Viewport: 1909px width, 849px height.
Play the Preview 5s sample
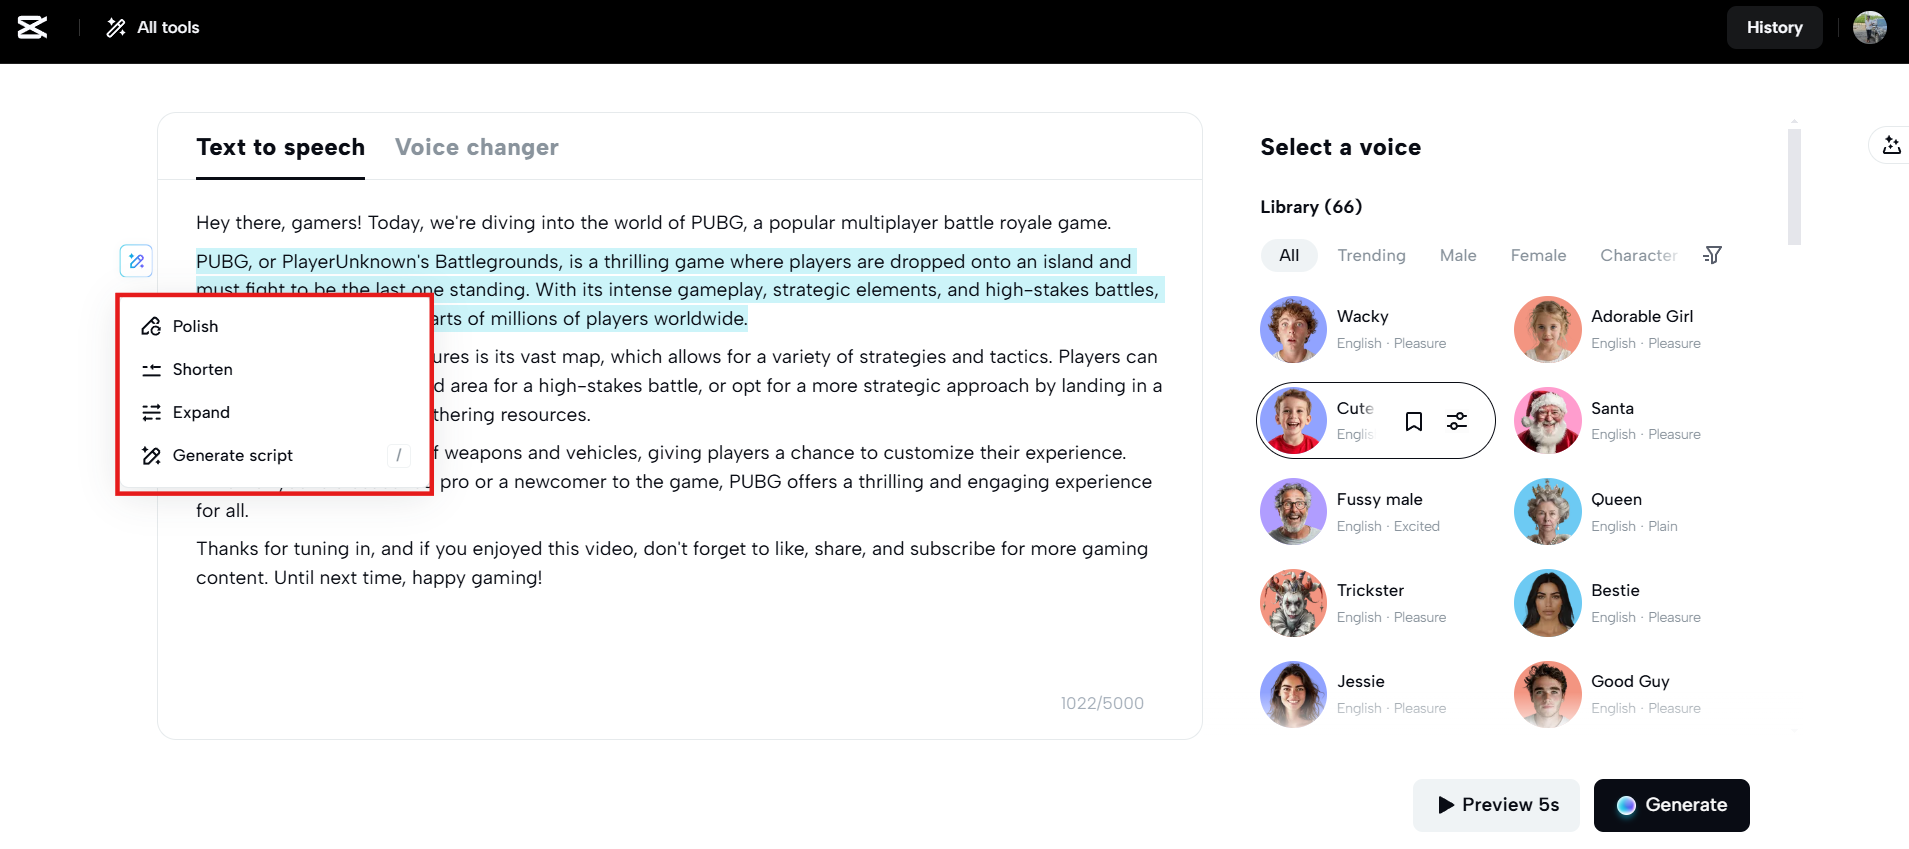[x=1496, y=805]
